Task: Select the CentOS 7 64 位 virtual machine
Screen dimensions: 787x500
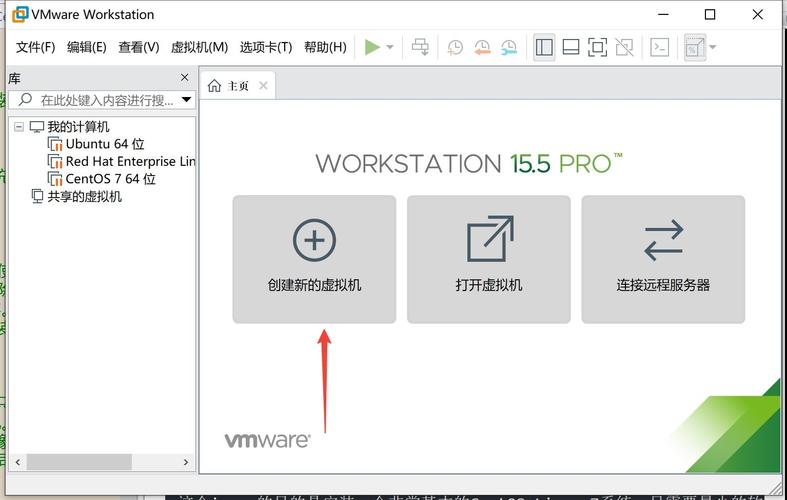Action: 110,179
